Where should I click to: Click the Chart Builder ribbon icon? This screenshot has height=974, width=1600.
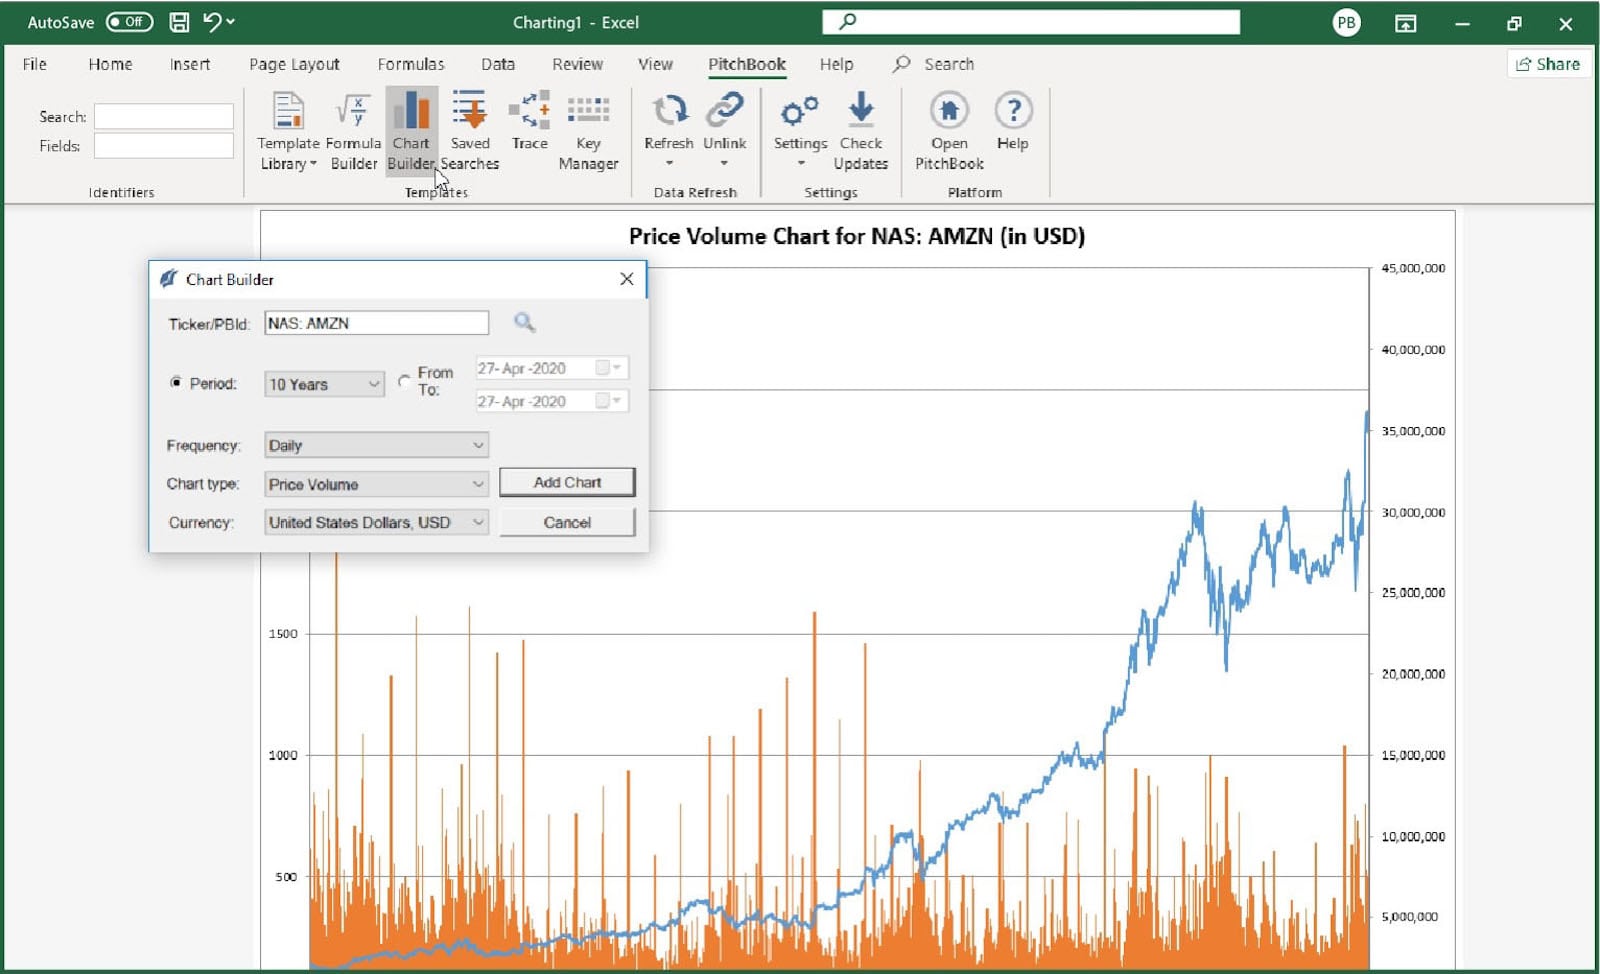[x=411, y=131]
